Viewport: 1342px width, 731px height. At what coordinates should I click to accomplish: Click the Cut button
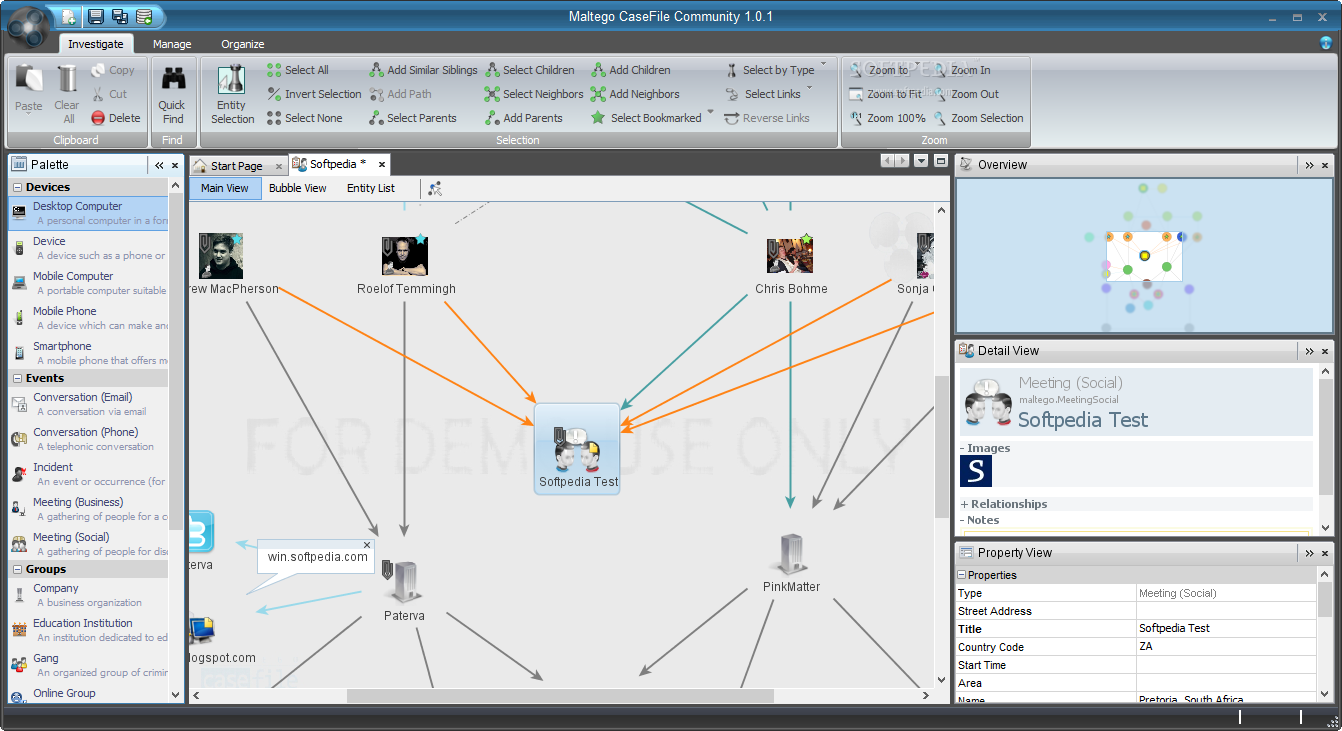109,94
